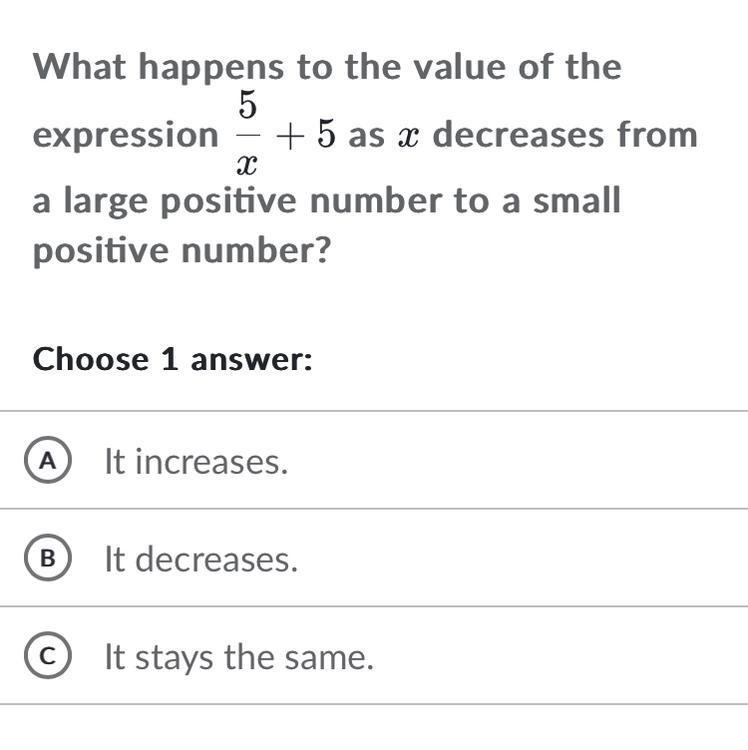Click the phrase "What happens" in the question
The image size is (748, 750).
[158, 68]
